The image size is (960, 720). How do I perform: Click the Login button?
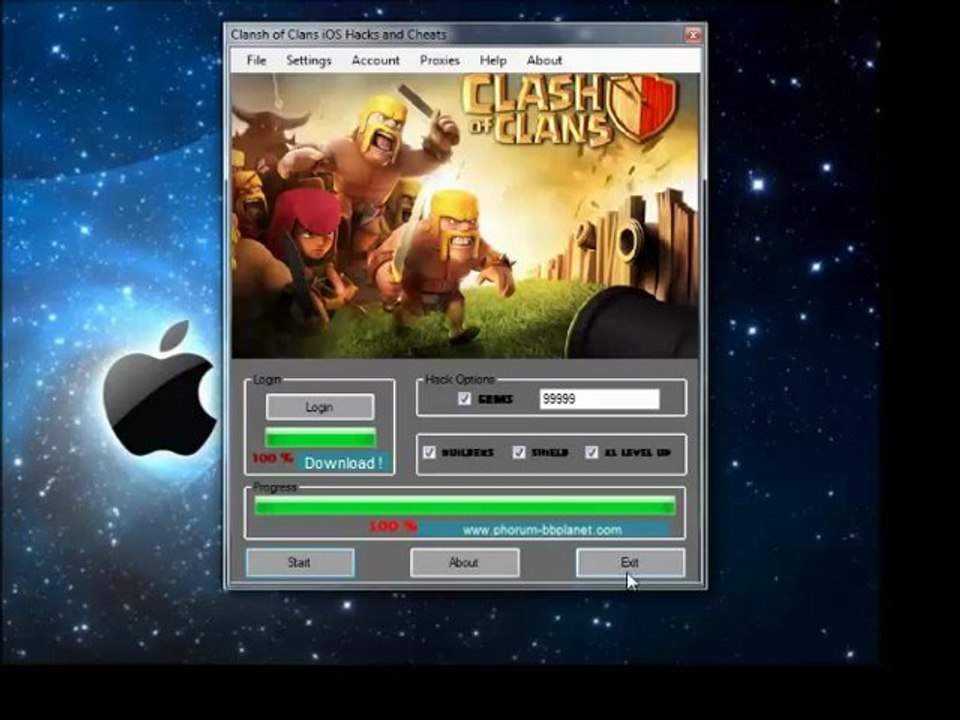click(x=320, y=407)
